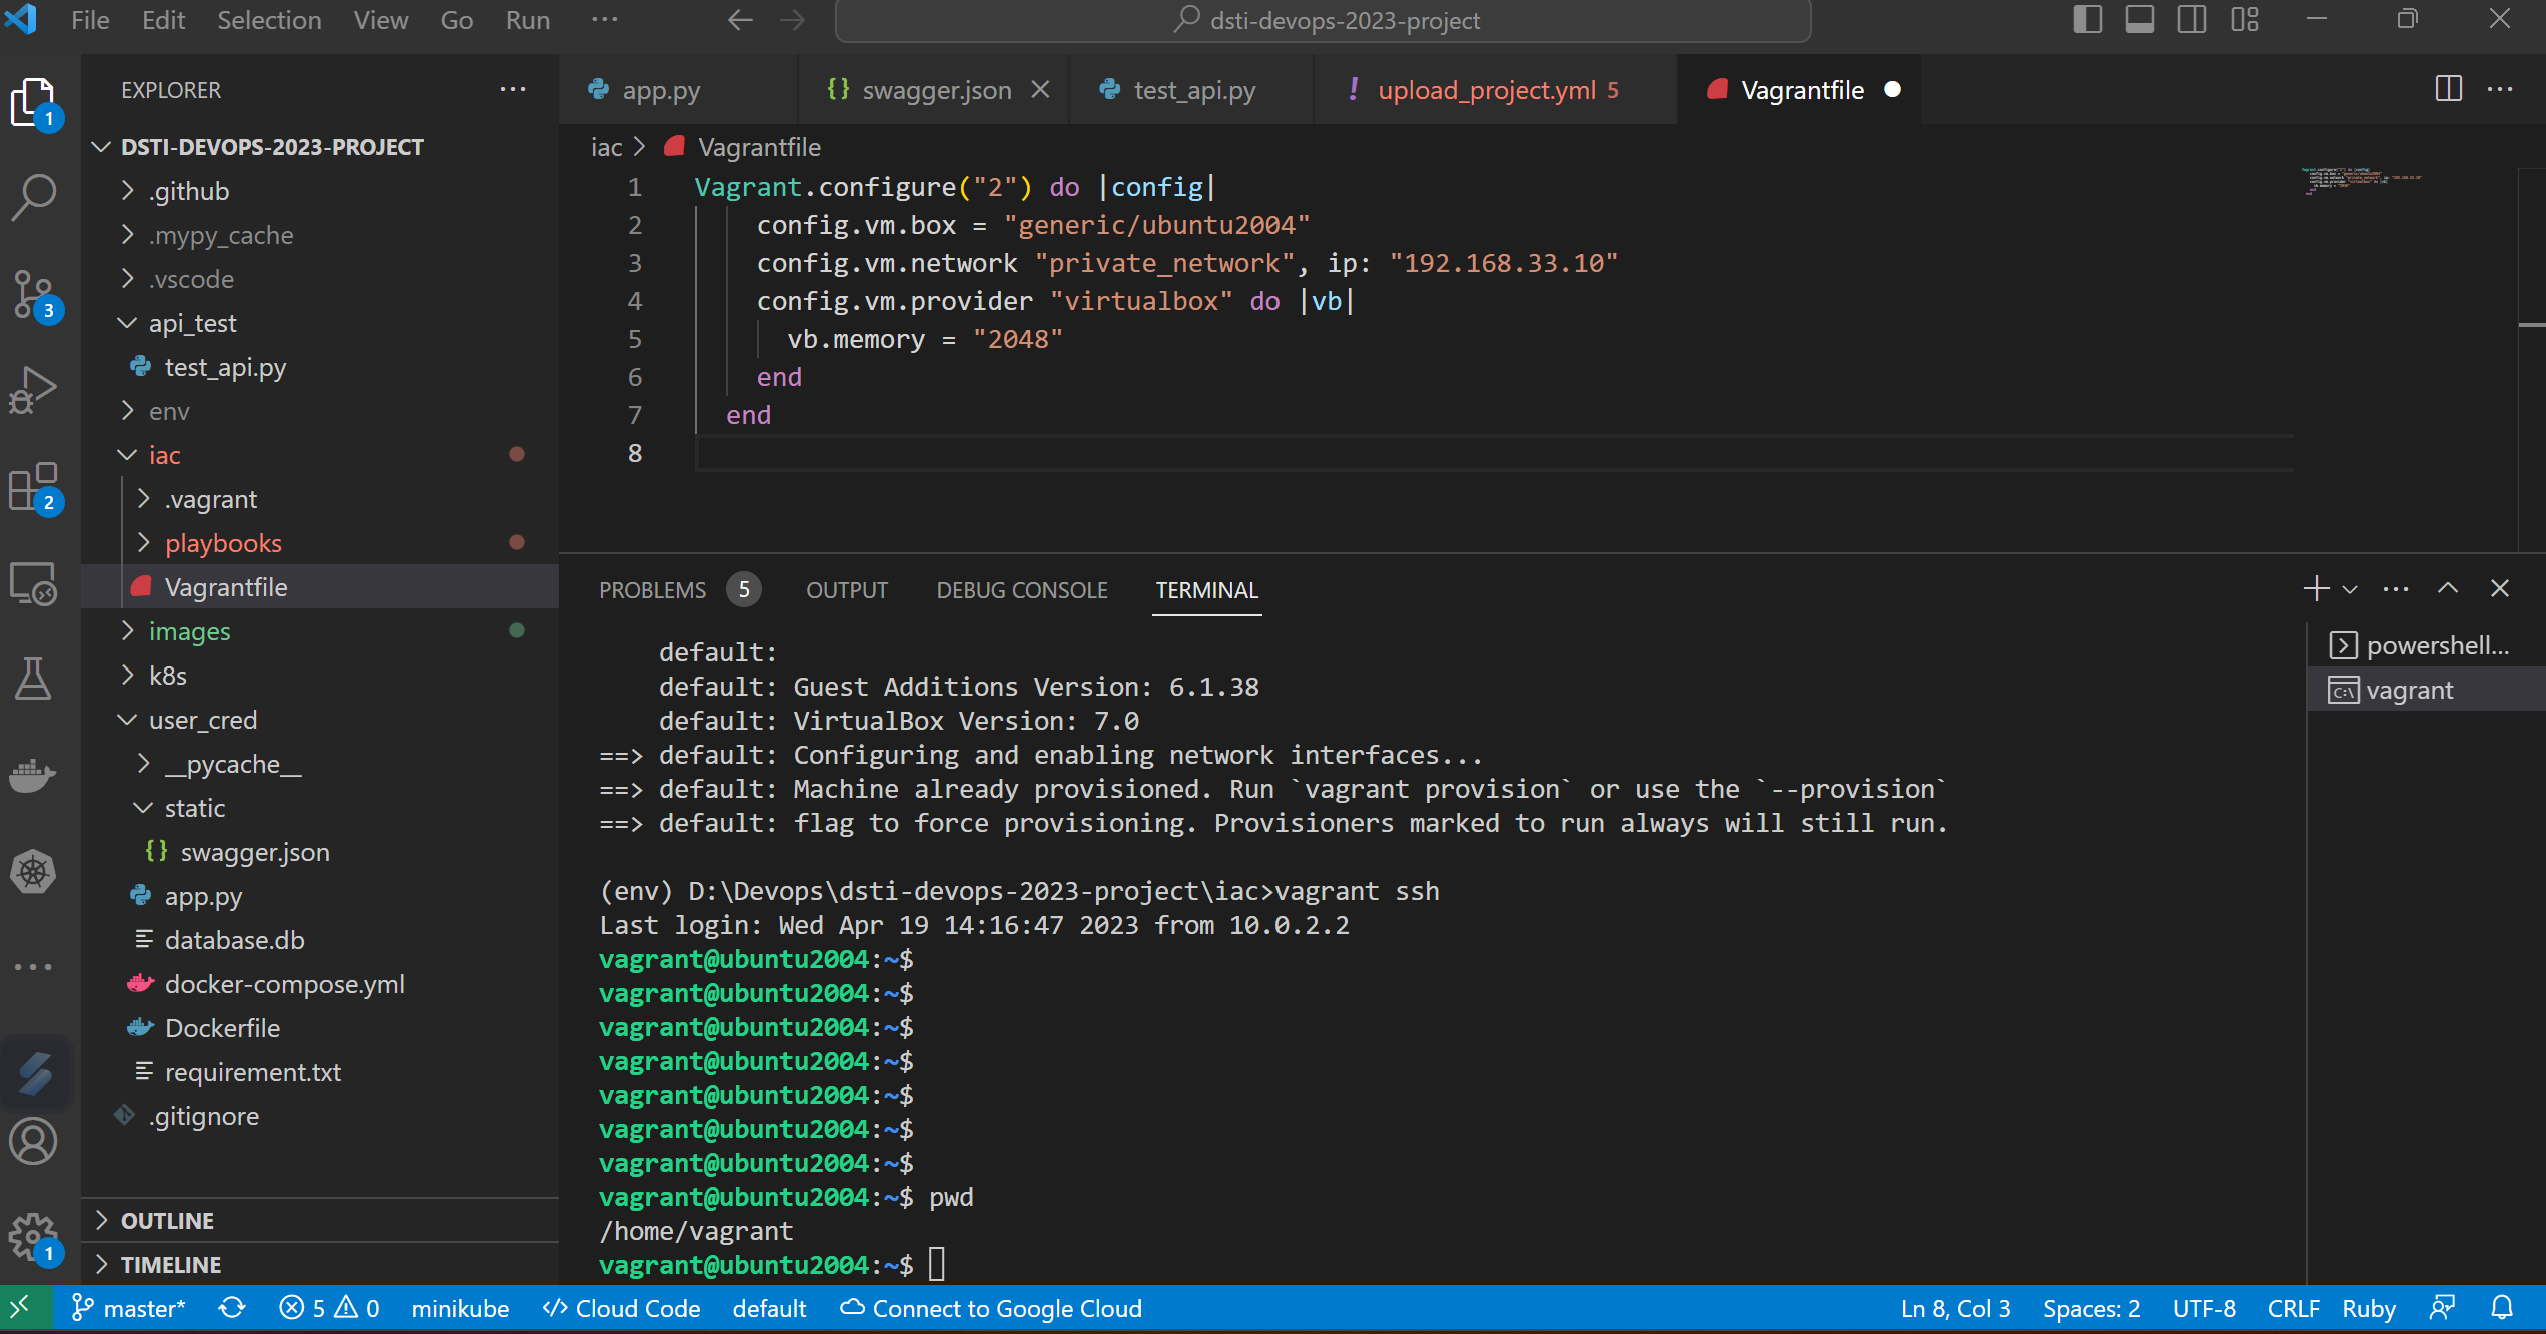Switch to the PROBLEMS tab
Screen dimensions: 2546x1334
[652, 590]
